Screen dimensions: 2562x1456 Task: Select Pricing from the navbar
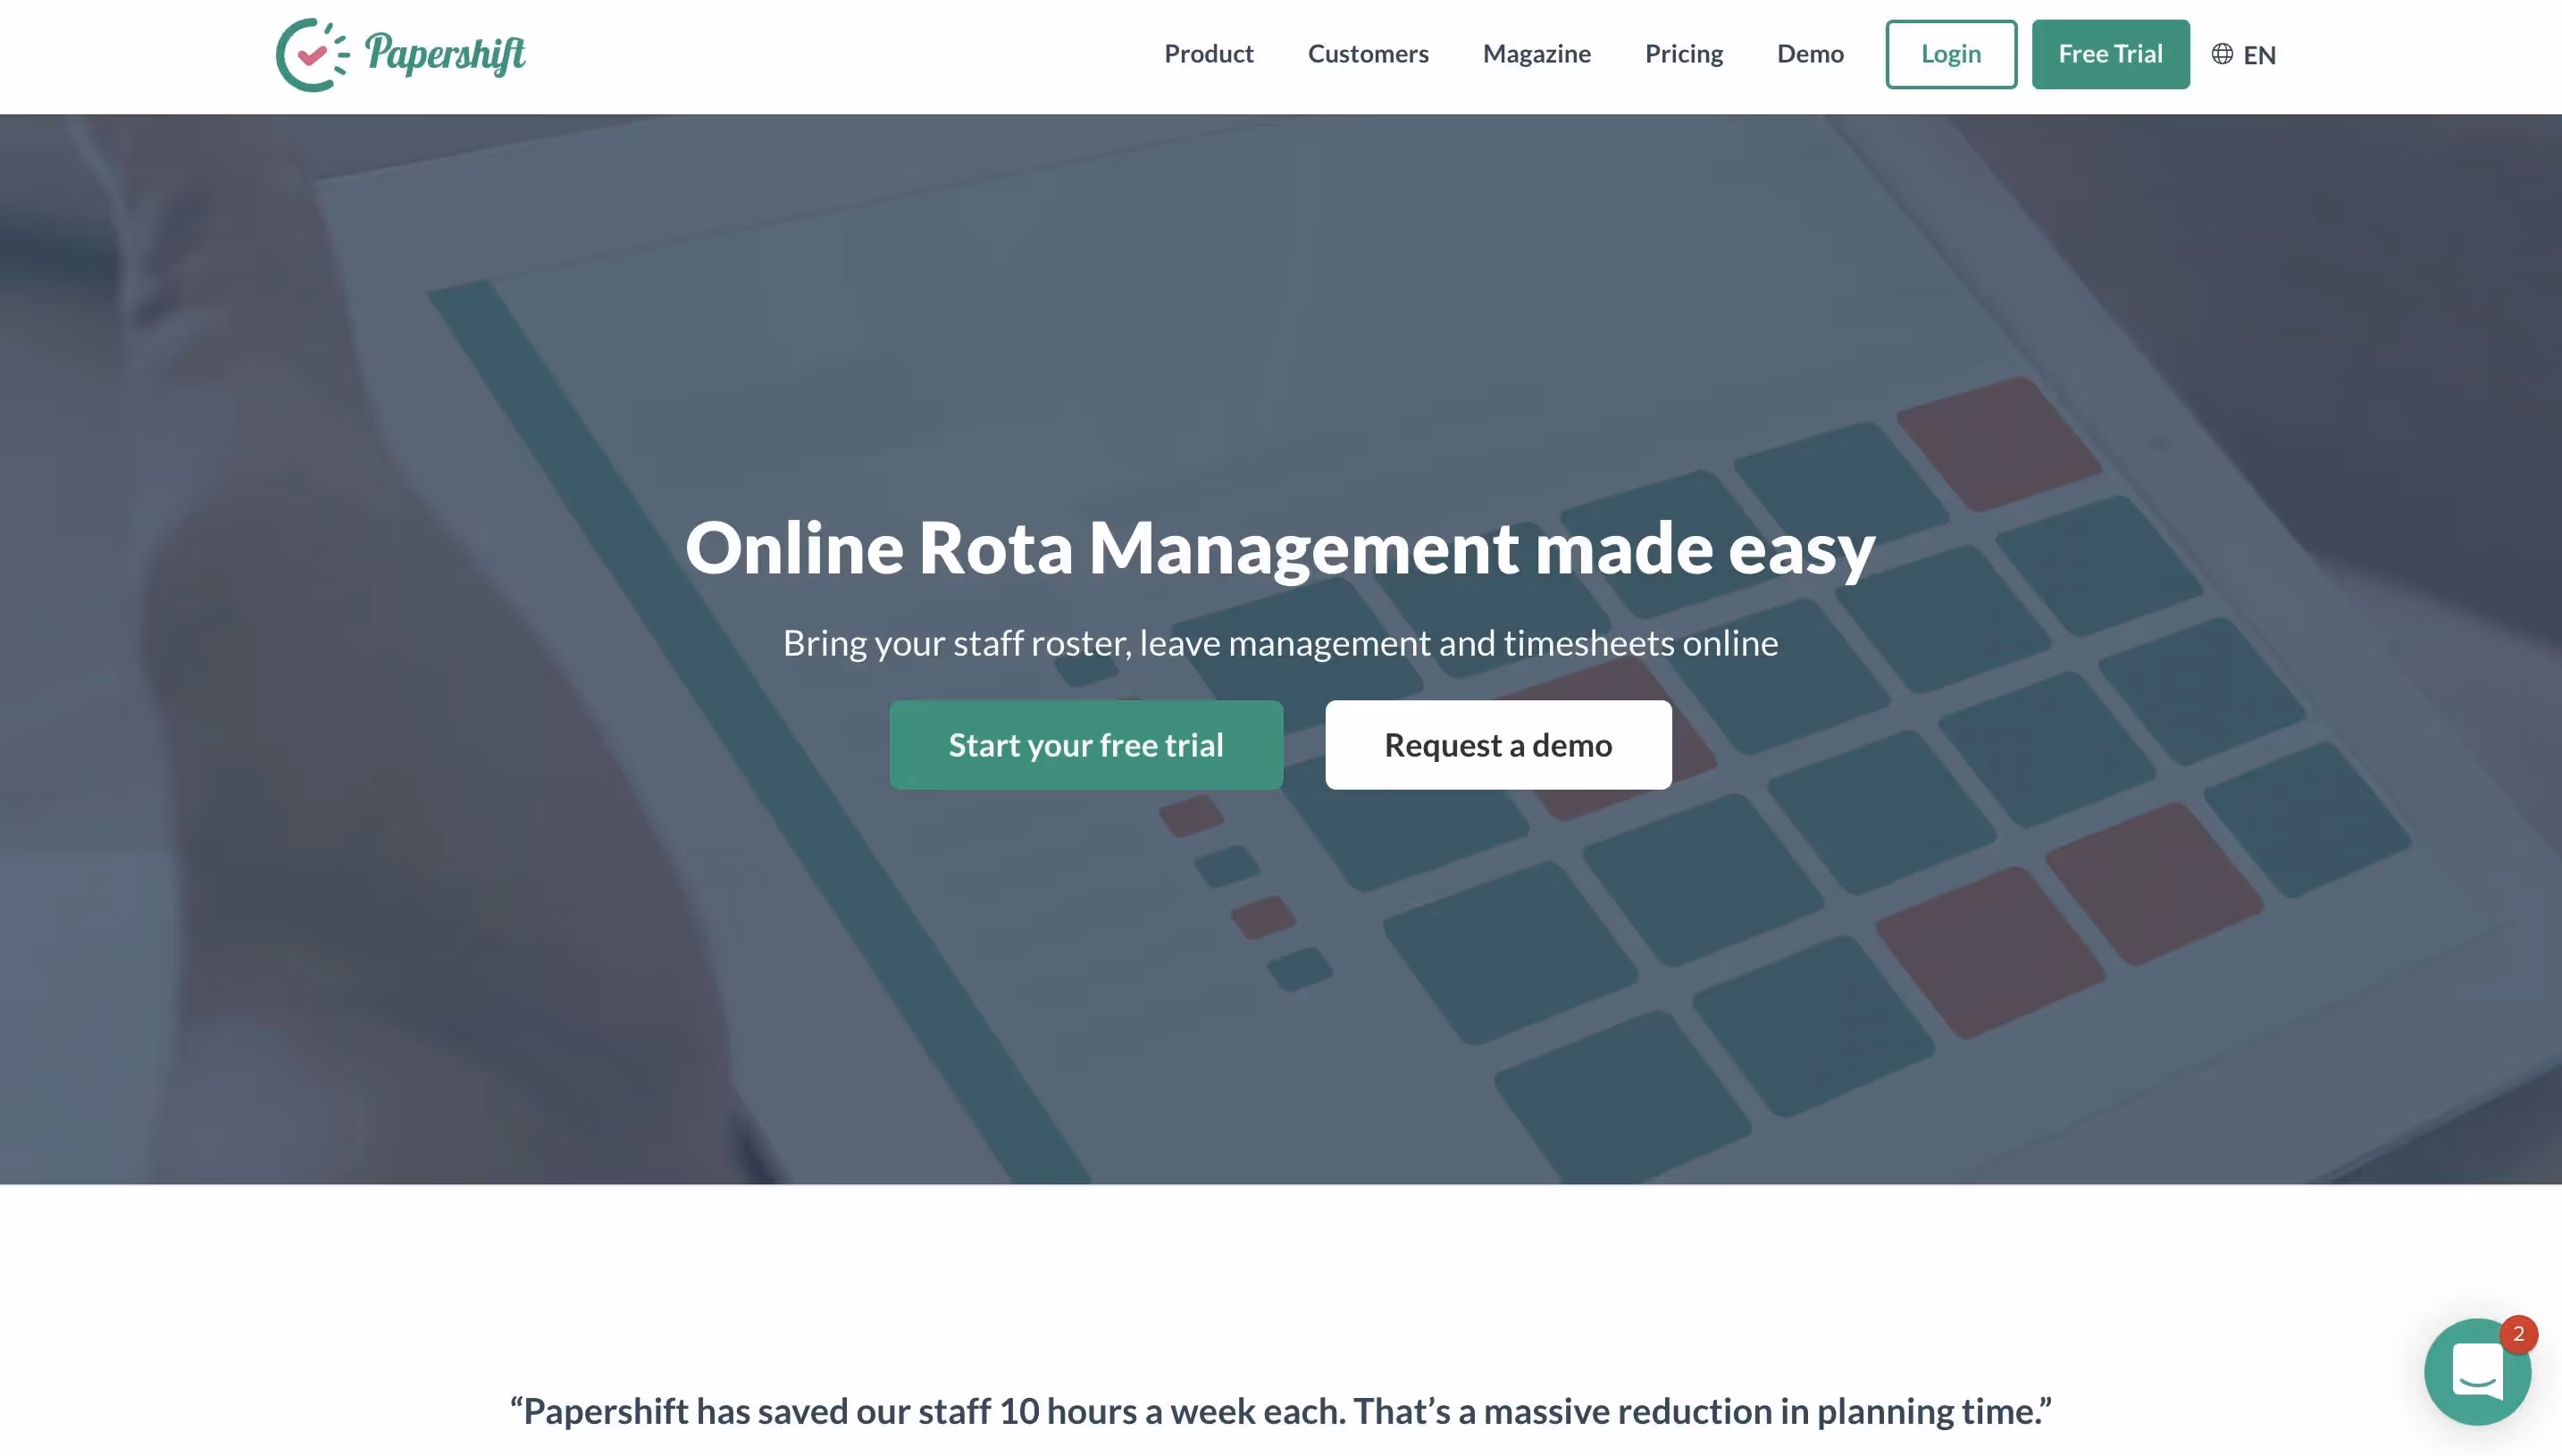point(1684,53)
